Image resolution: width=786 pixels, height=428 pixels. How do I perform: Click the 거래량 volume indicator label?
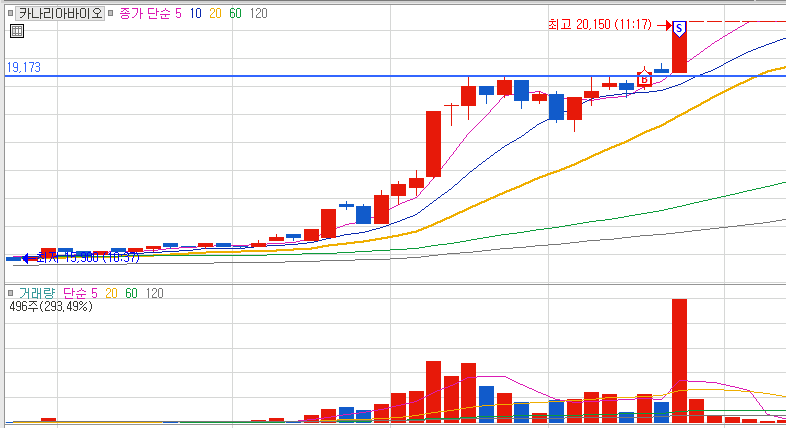[x=37, y=293]
